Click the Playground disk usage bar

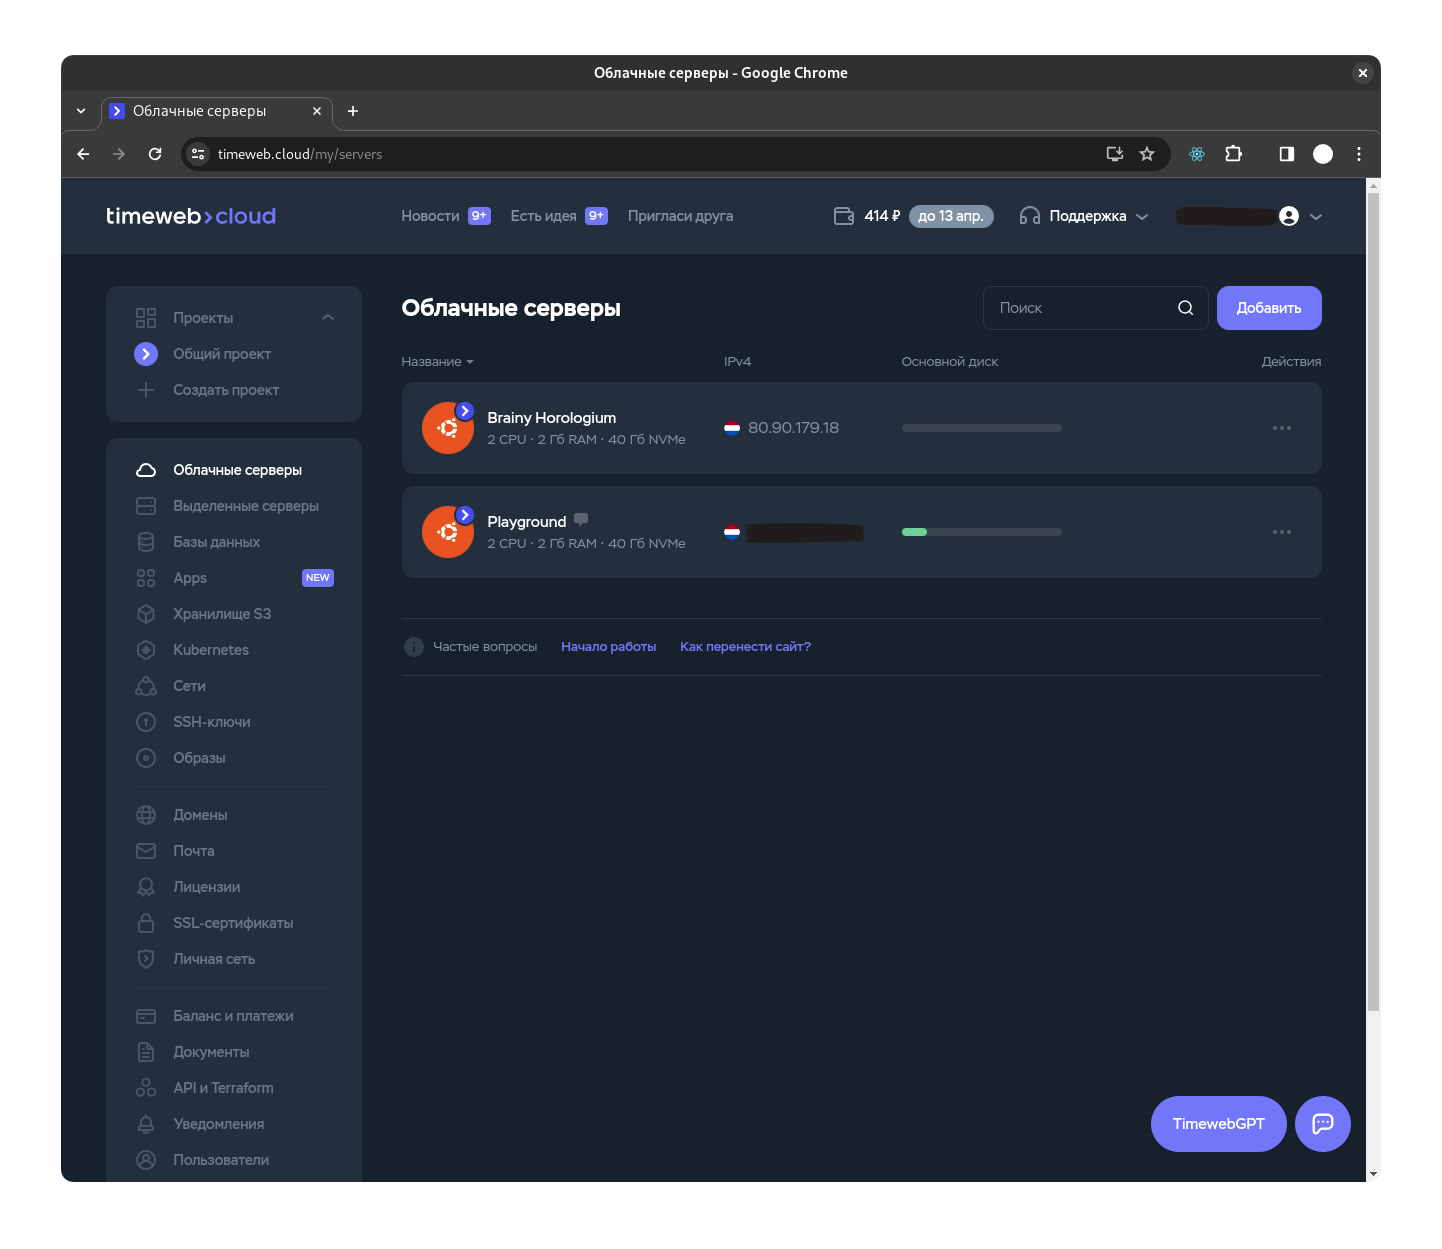coord(982,532)
